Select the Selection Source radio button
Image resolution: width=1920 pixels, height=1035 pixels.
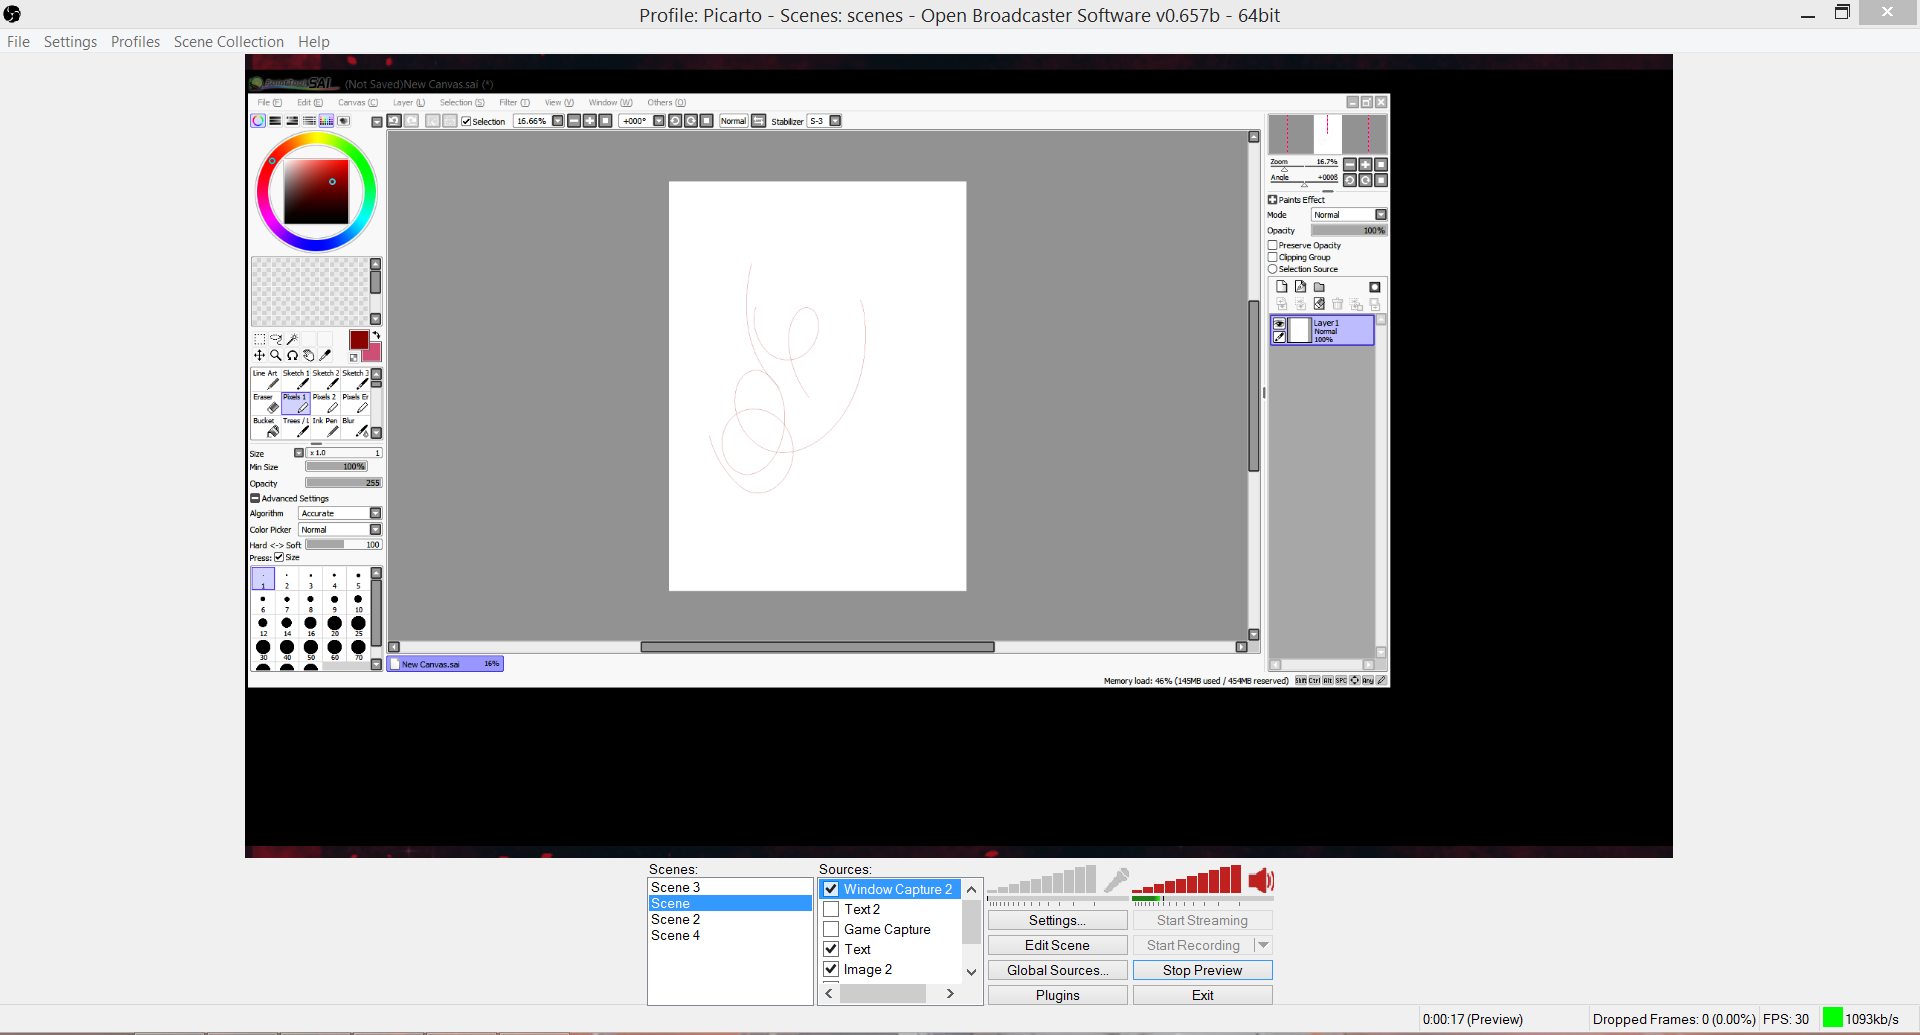click(1273, 269)
